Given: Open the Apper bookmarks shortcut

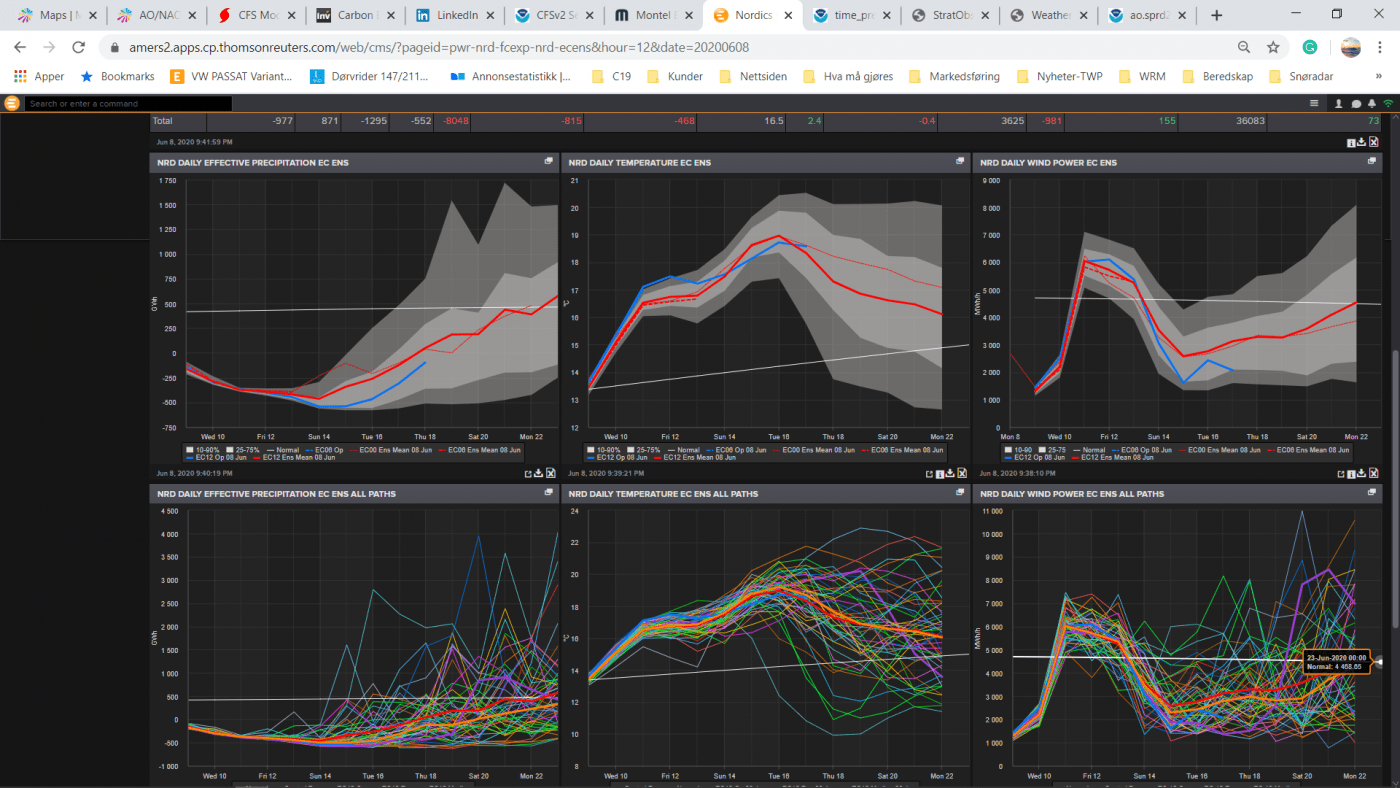Looking at the screenshot, I should point(39,76).
